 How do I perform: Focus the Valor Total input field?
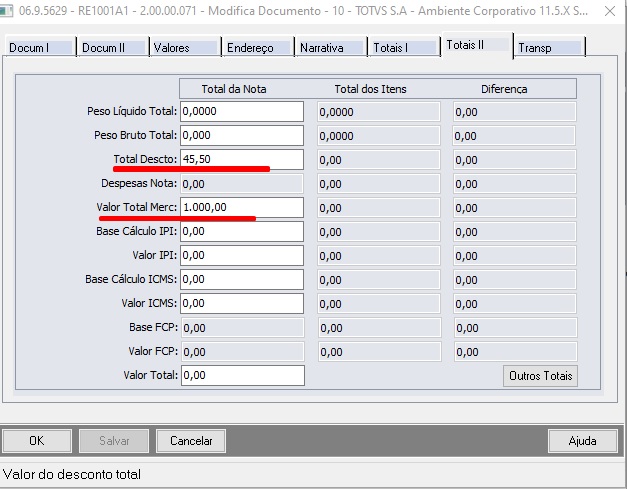(243, 375)
